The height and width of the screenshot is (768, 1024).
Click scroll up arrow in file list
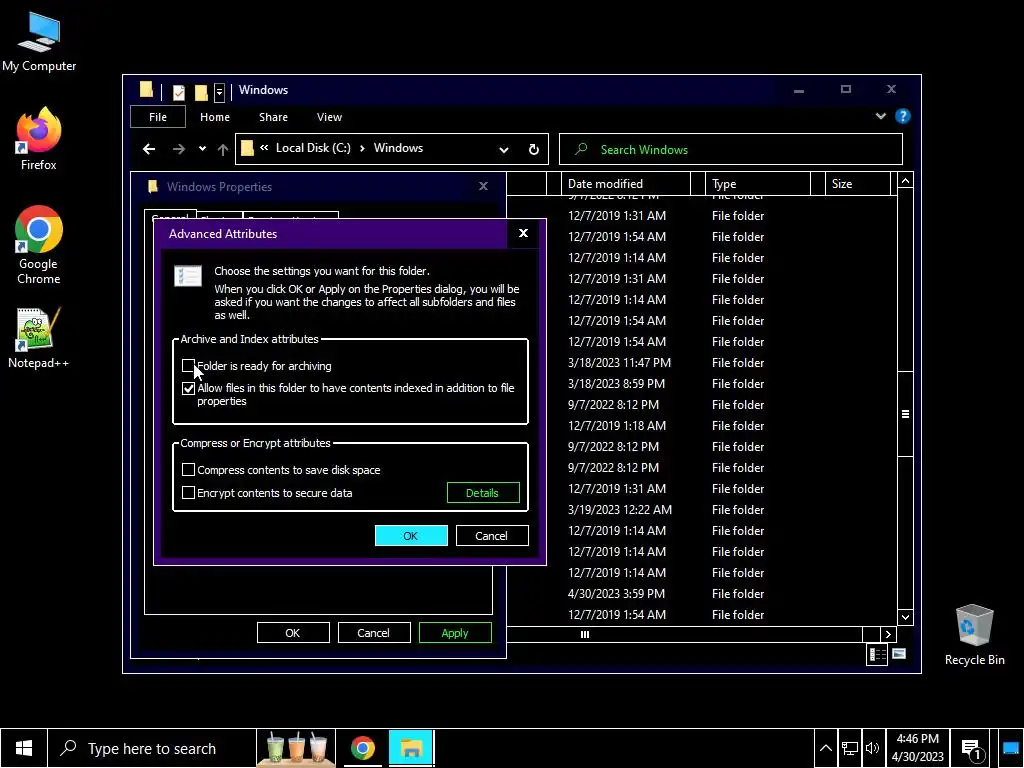[905, 181]
